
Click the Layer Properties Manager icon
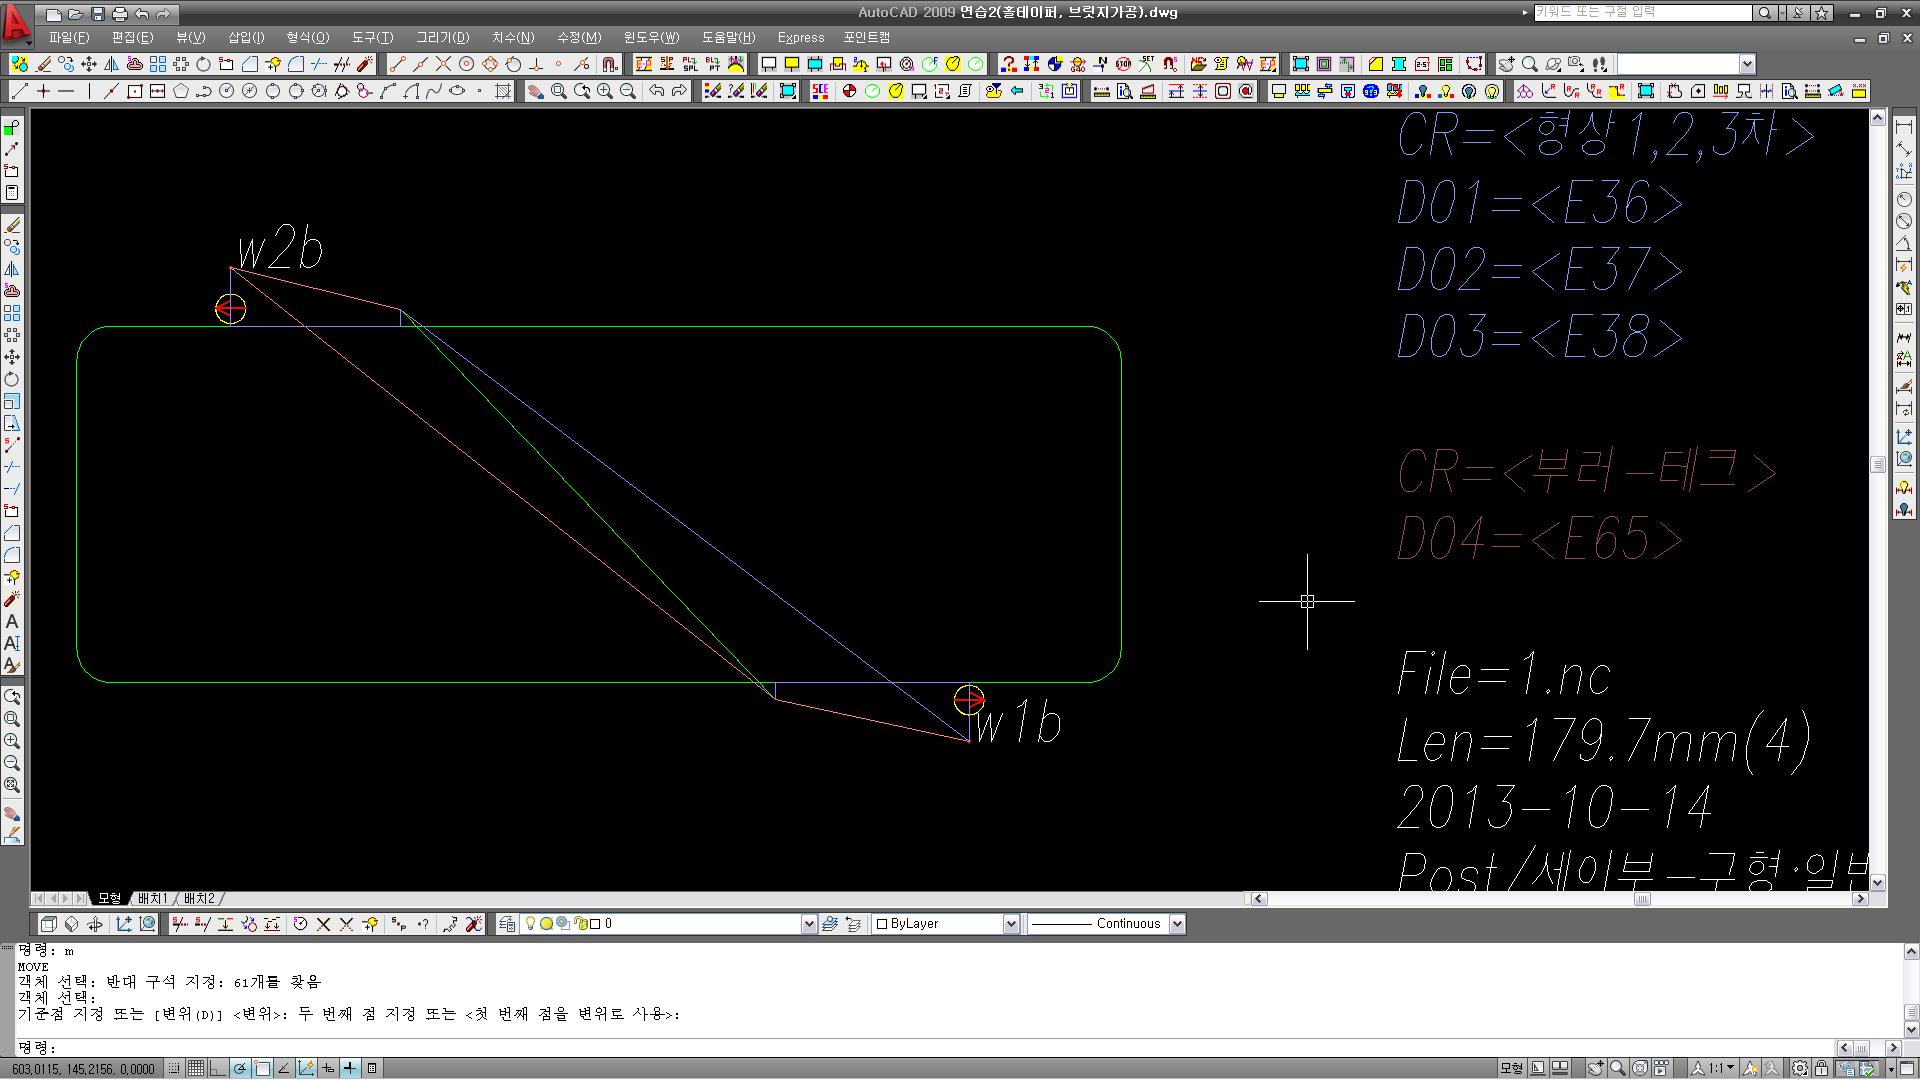[507, 924]
